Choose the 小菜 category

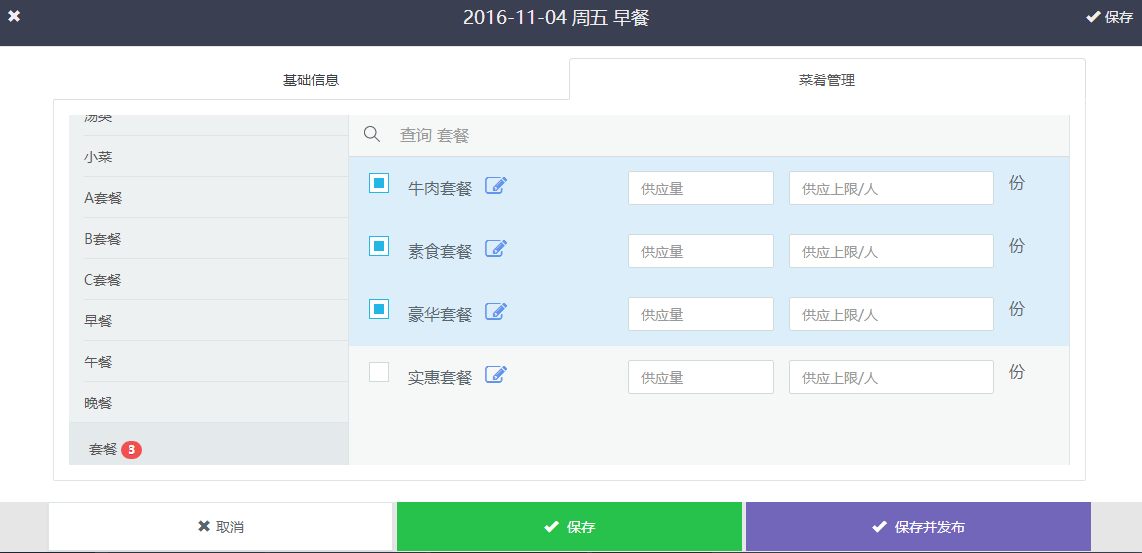tap(98, 157)
